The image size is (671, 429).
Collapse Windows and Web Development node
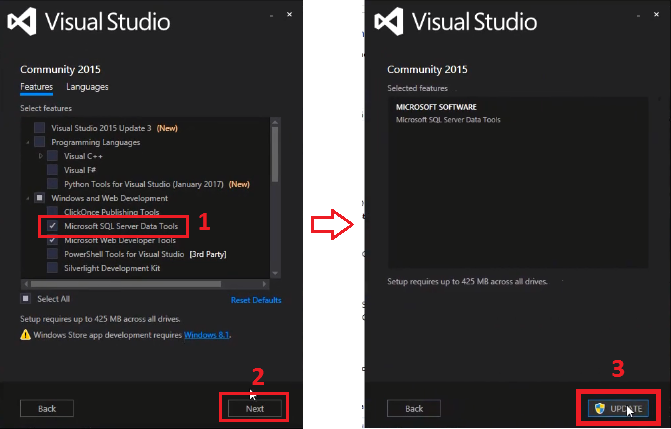point(28,198)
